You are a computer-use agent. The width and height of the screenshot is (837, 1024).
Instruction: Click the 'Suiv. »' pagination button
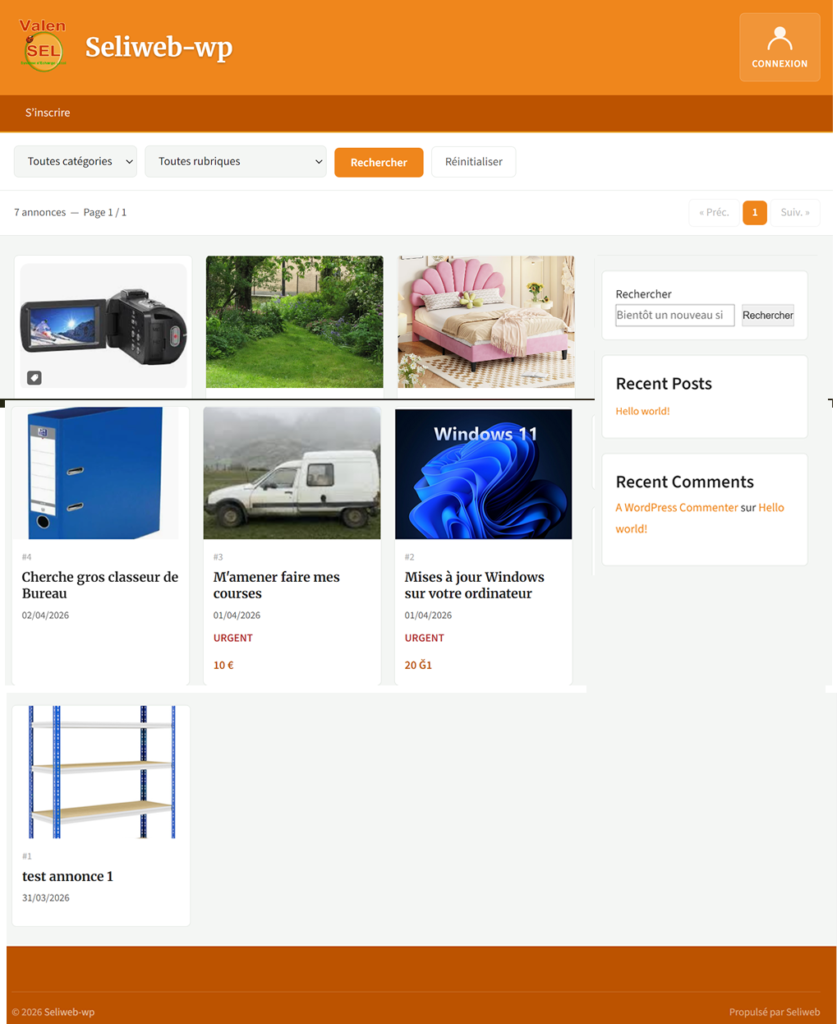coord(794,213)
